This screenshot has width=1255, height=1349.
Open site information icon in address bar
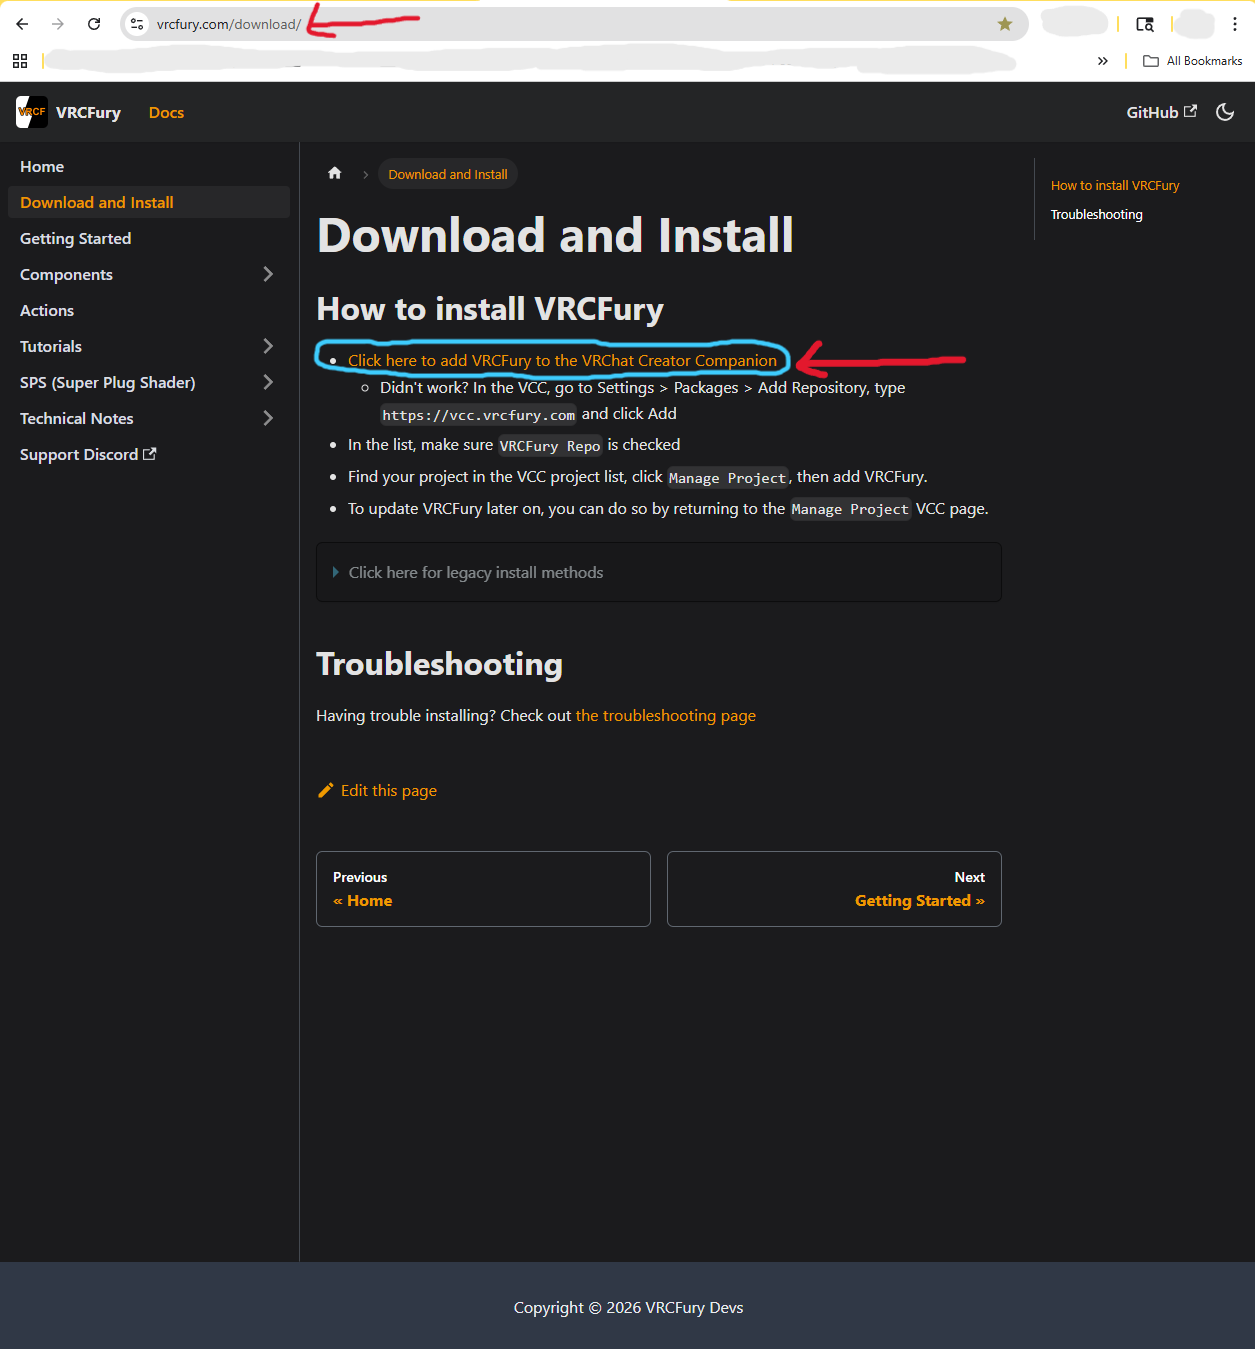point(137,24)
